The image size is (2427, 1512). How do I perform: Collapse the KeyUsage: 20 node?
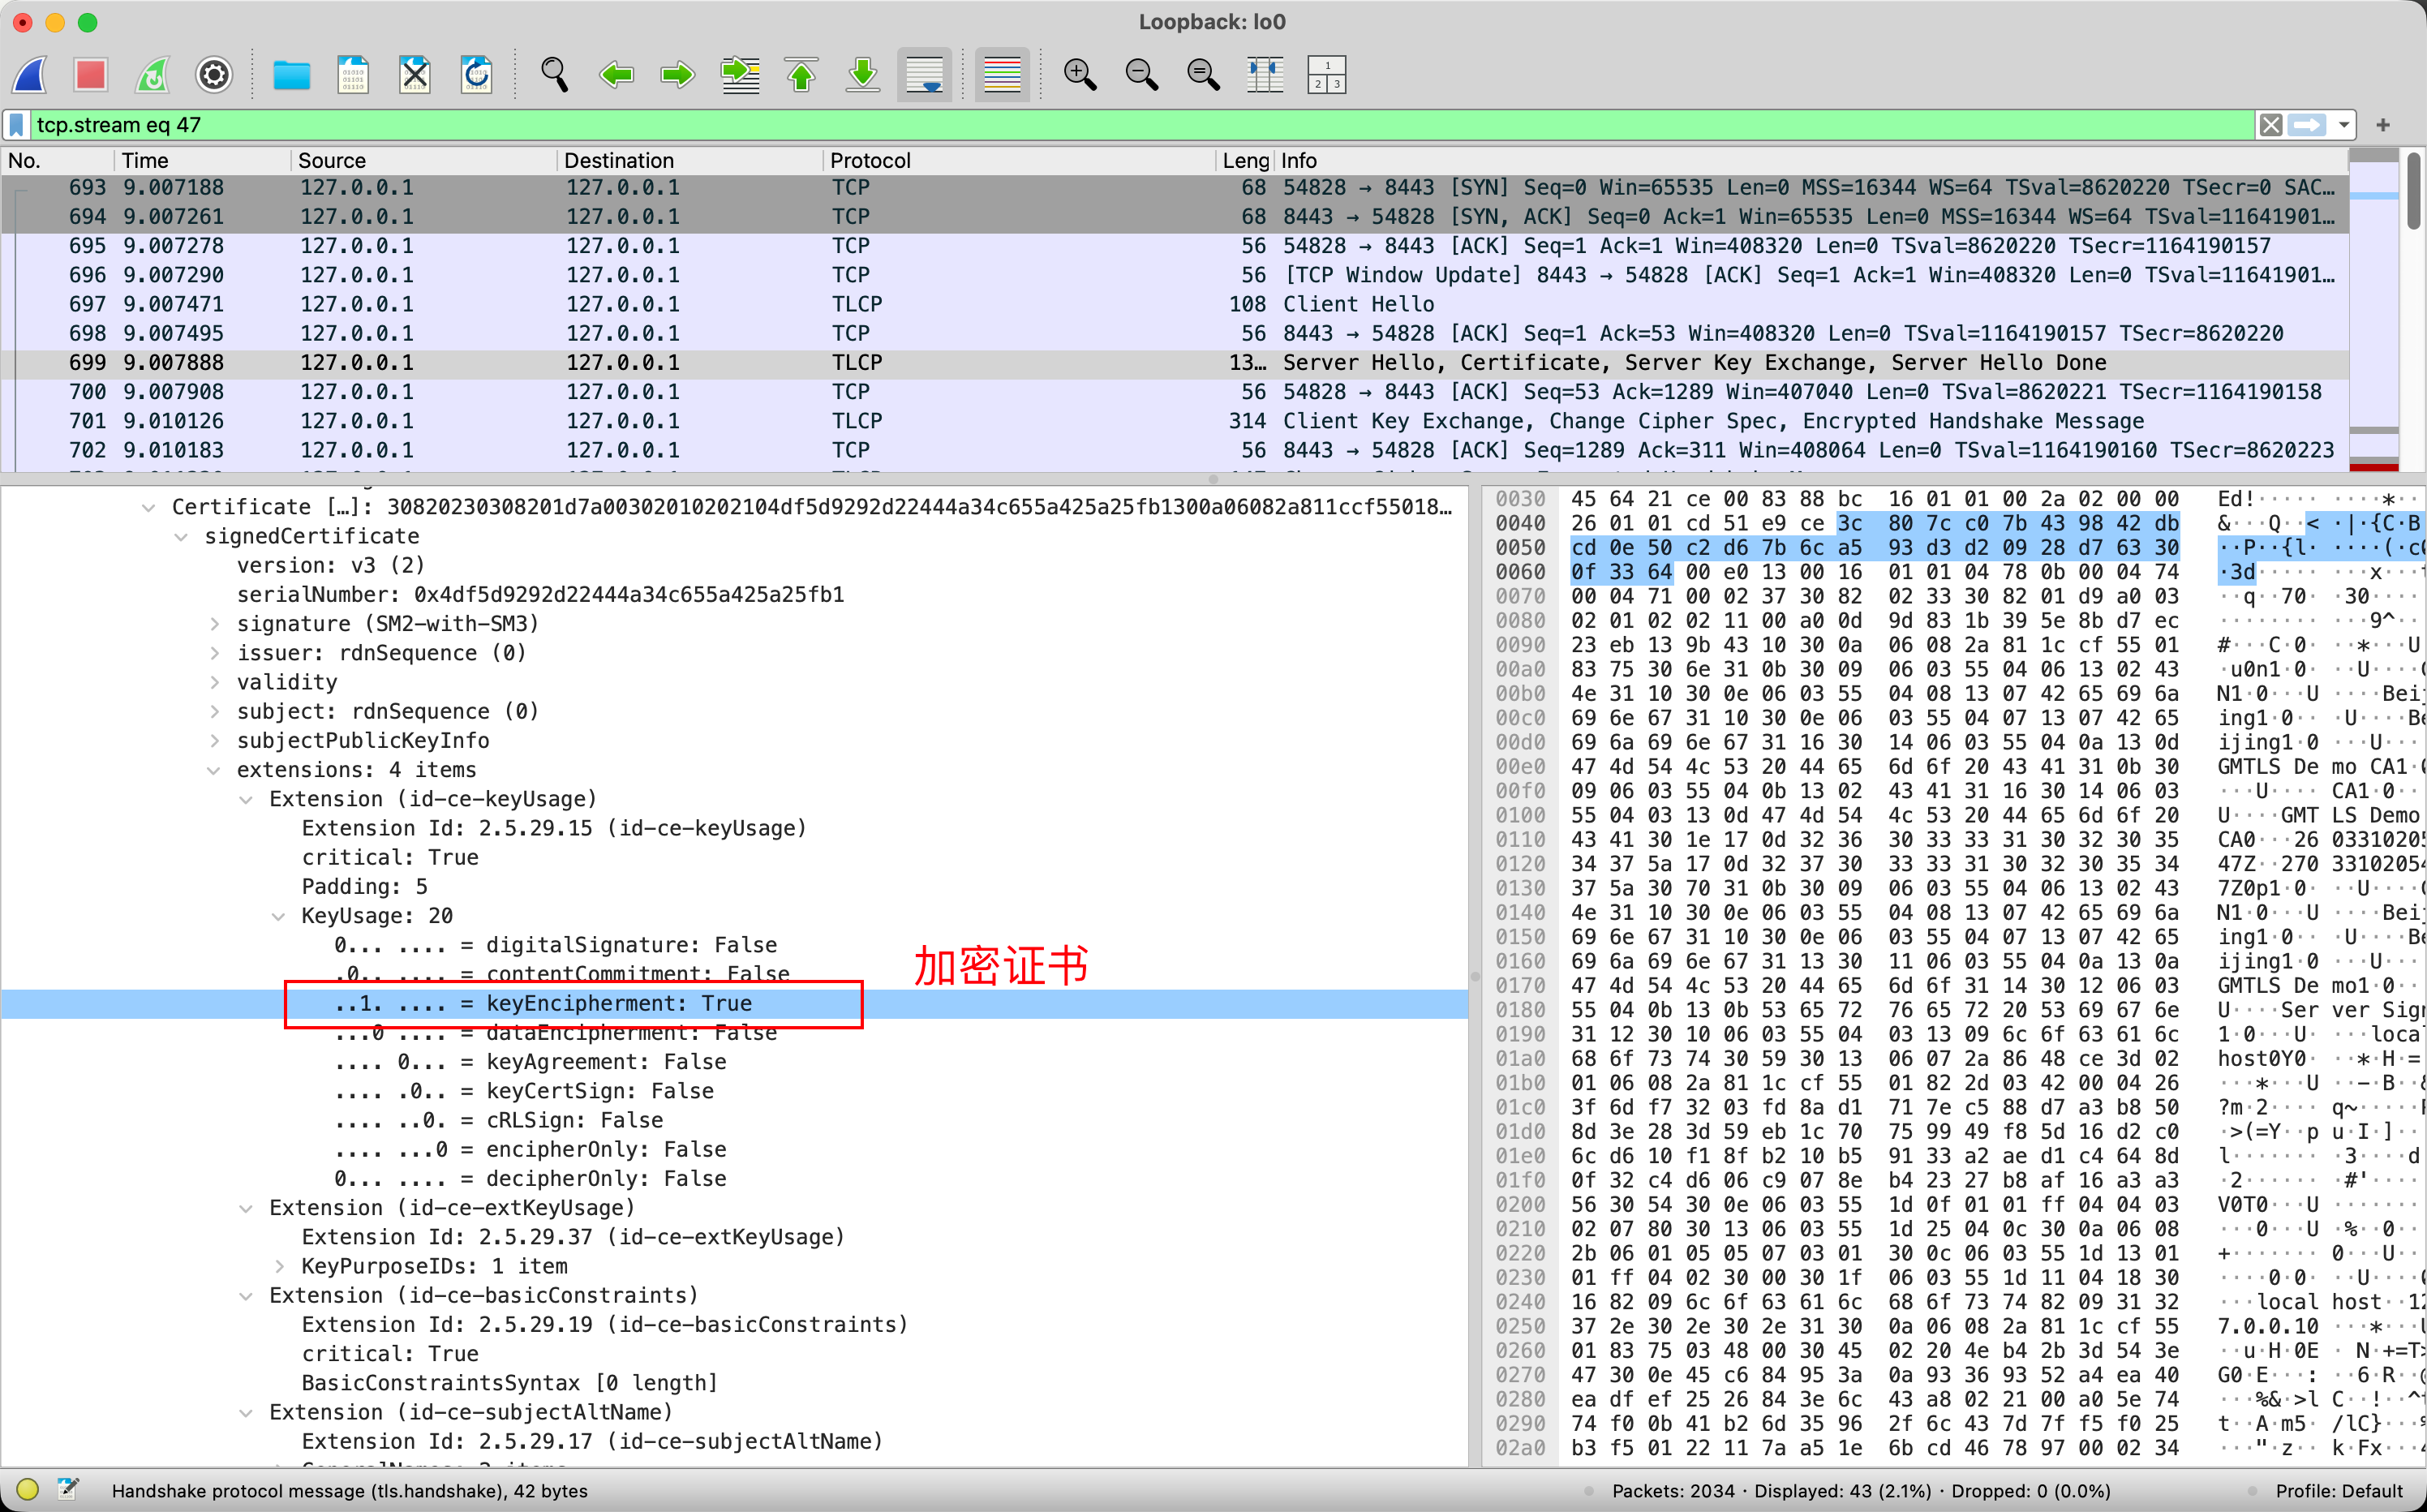[279, 916]
